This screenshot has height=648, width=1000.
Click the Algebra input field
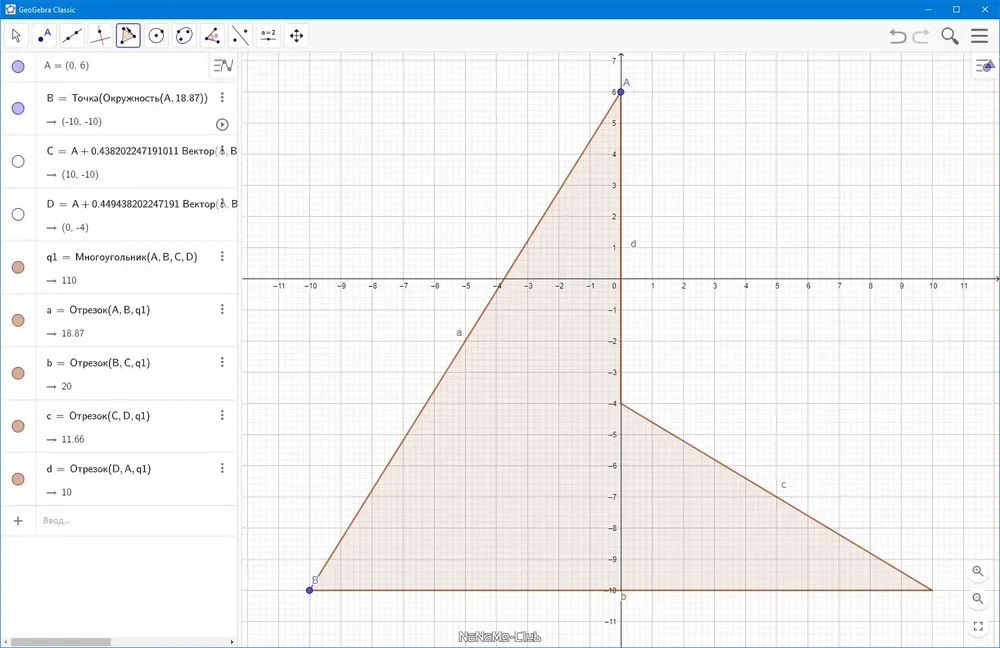(136, 521)
